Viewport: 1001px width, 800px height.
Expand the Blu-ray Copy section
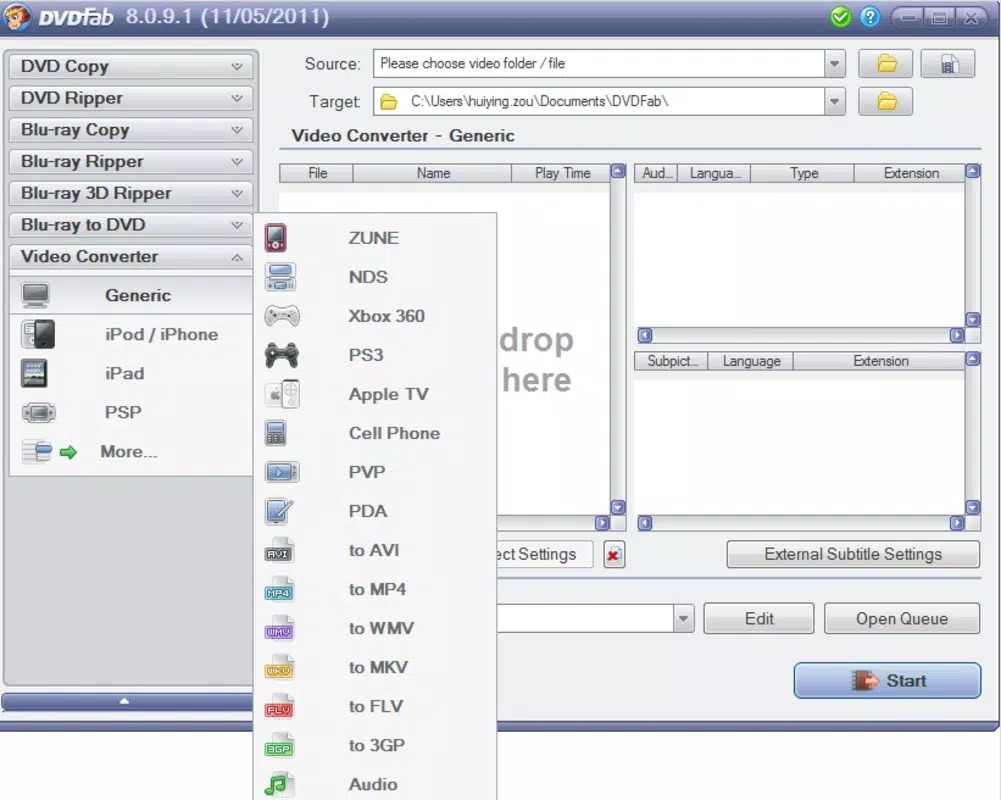click(131, 130)
